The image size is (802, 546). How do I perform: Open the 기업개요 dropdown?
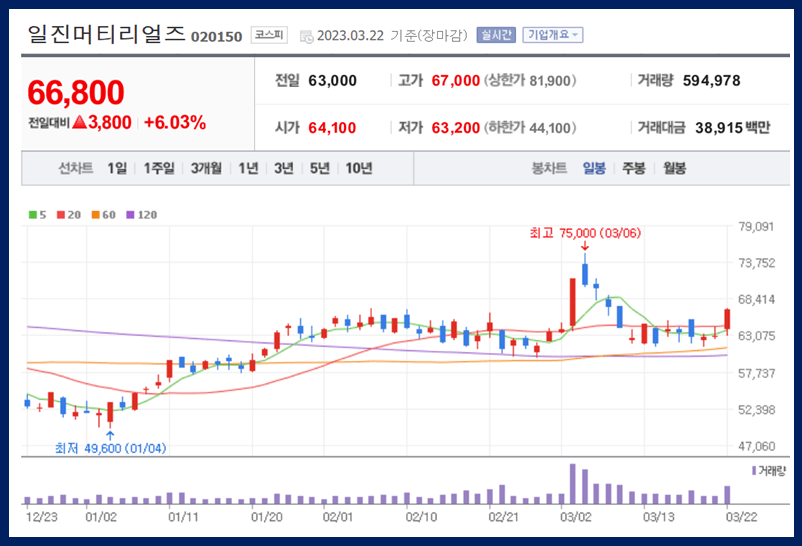[553, 35]
